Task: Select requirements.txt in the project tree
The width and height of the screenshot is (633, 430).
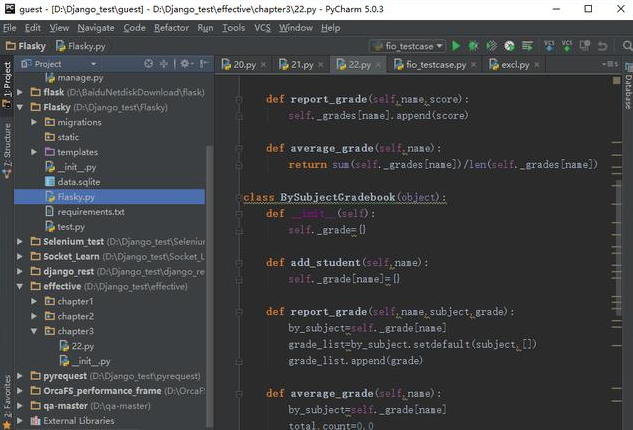Action: pyautogui.click(x=91, y=212)
